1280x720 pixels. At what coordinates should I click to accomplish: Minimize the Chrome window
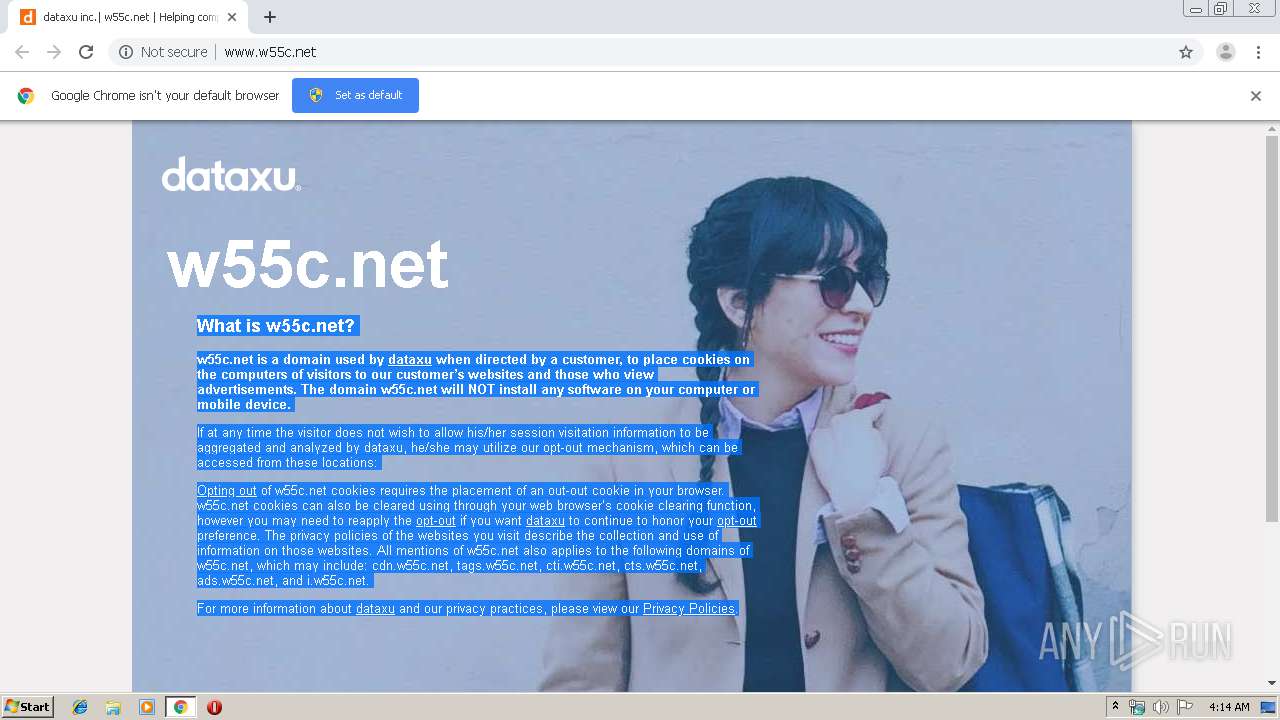(x=1196, y=9)
